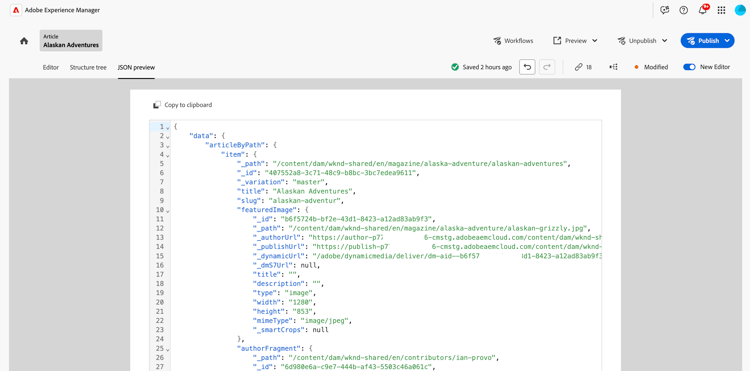Viewport: 750px width, 371px height.
Task: Click the Modified status label
Action: (x=656, y=67)
